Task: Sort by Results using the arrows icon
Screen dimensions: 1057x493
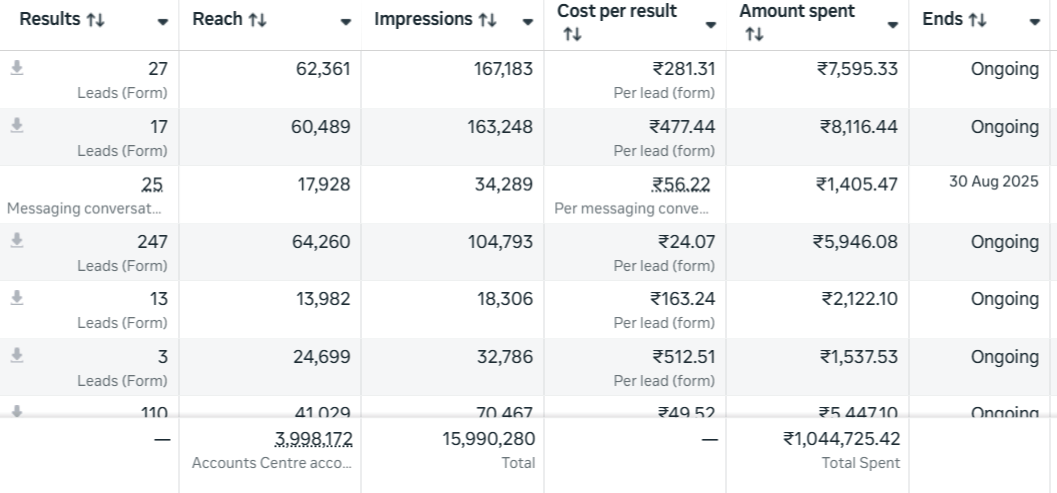Action: coord(96,21)
